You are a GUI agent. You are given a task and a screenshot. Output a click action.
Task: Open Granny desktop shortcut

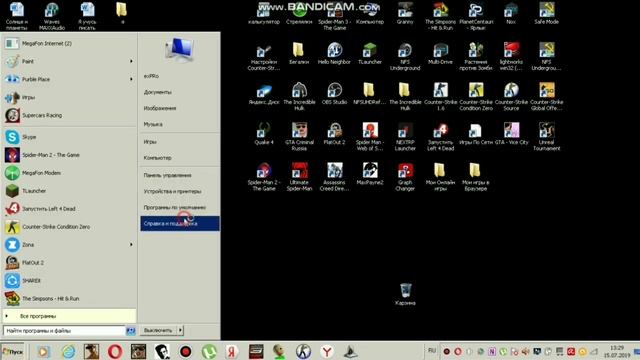(x=405, y=13)
